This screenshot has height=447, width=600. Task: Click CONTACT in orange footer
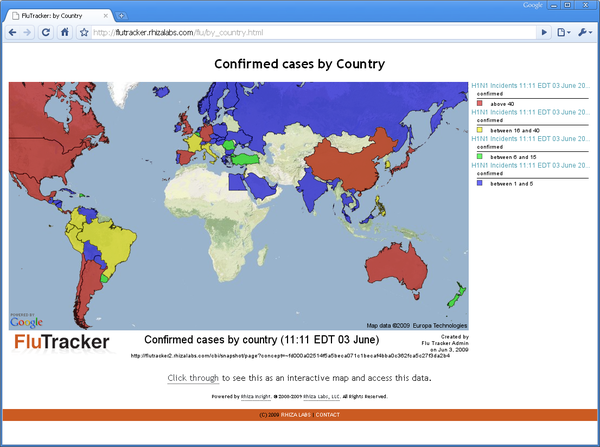point(328,415)
